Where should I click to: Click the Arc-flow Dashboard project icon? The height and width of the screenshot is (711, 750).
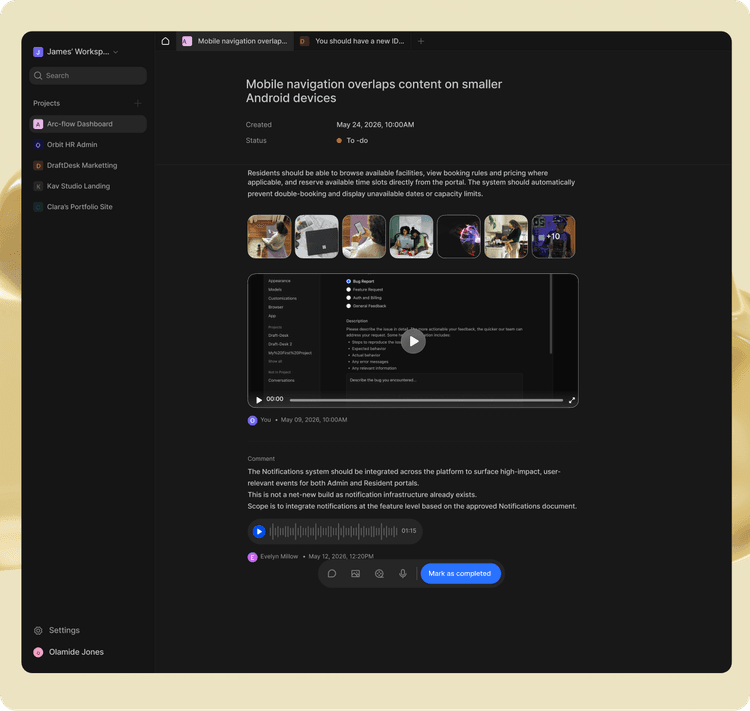pos(38,124)
